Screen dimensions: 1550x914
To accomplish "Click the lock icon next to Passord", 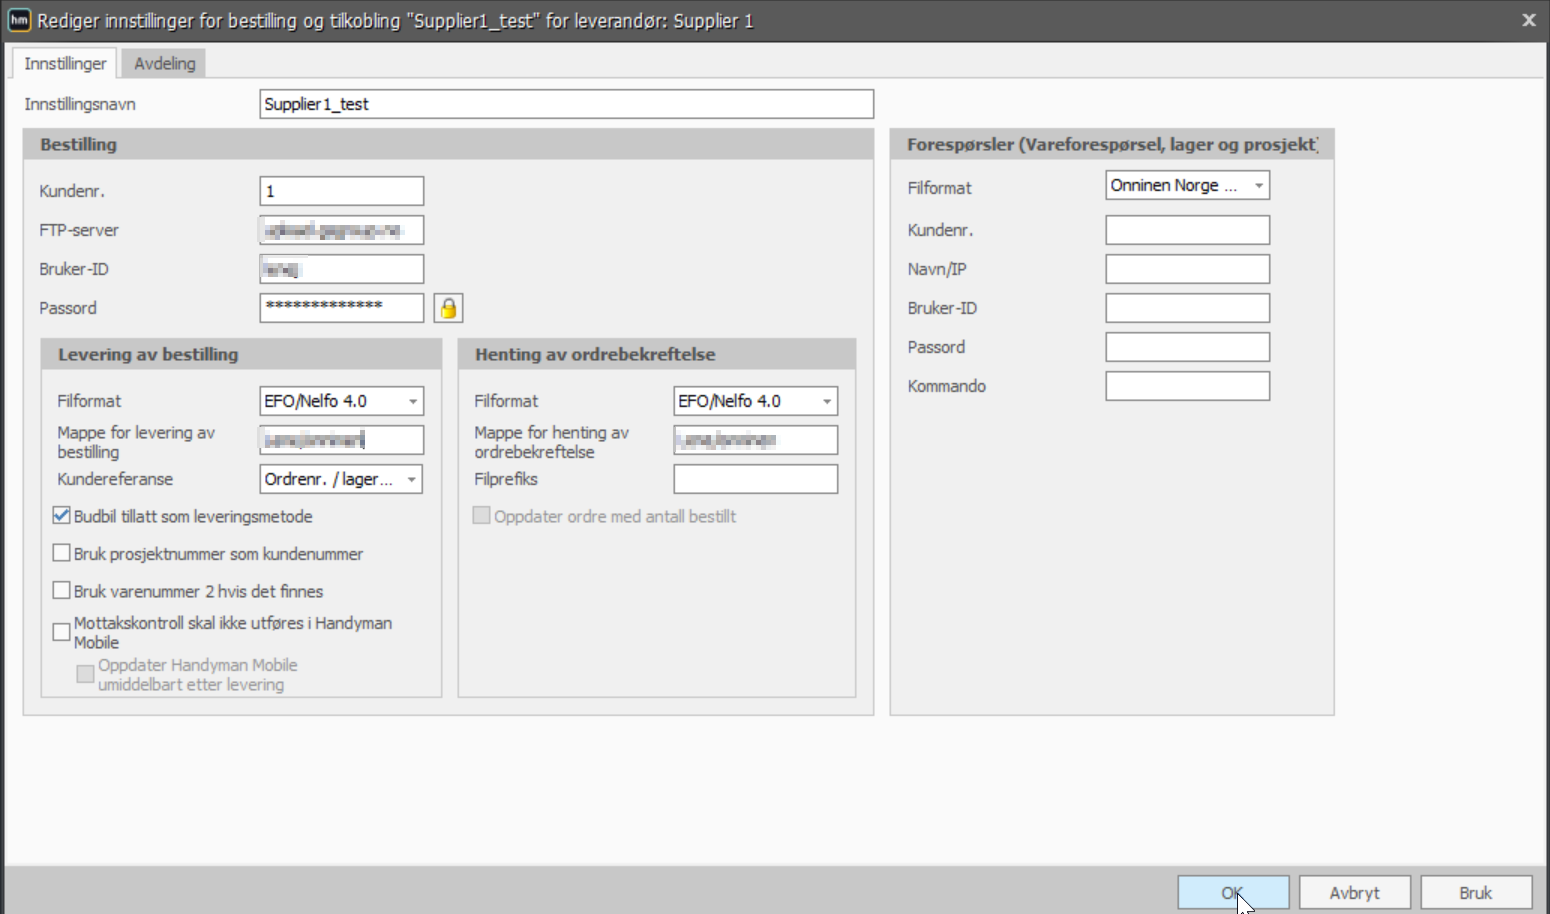I will 448,308.
